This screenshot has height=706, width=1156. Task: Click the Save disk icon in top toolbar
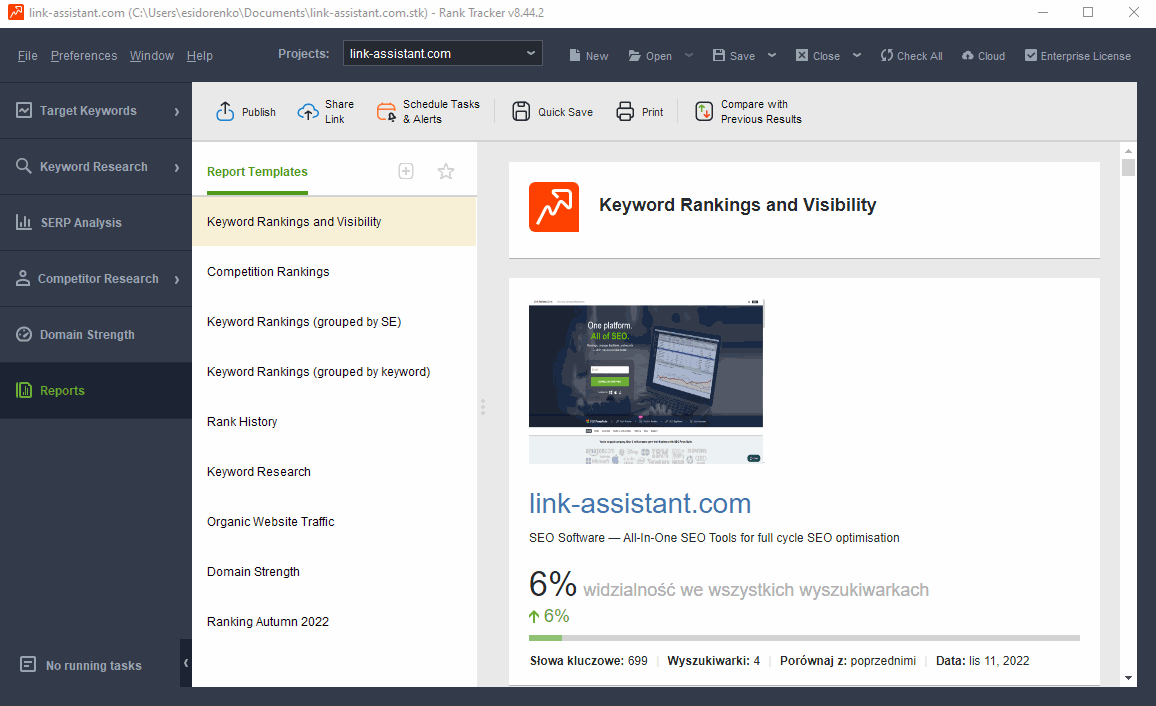[719, 55]
